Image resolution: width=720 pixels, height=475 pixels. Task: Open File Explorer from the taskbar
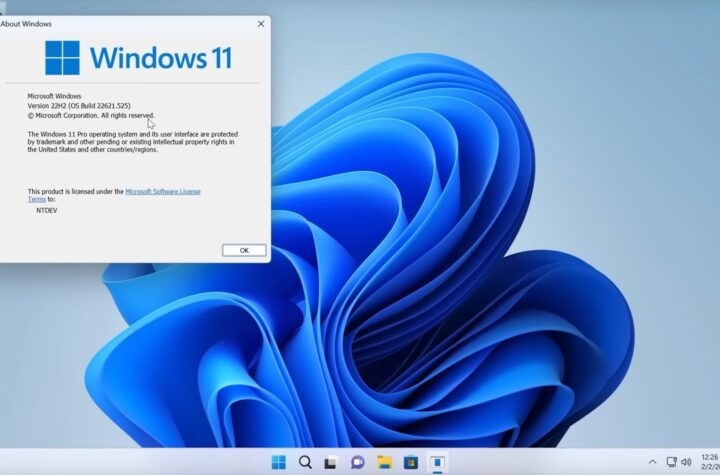pyautogui.click(x=384, y=462)
